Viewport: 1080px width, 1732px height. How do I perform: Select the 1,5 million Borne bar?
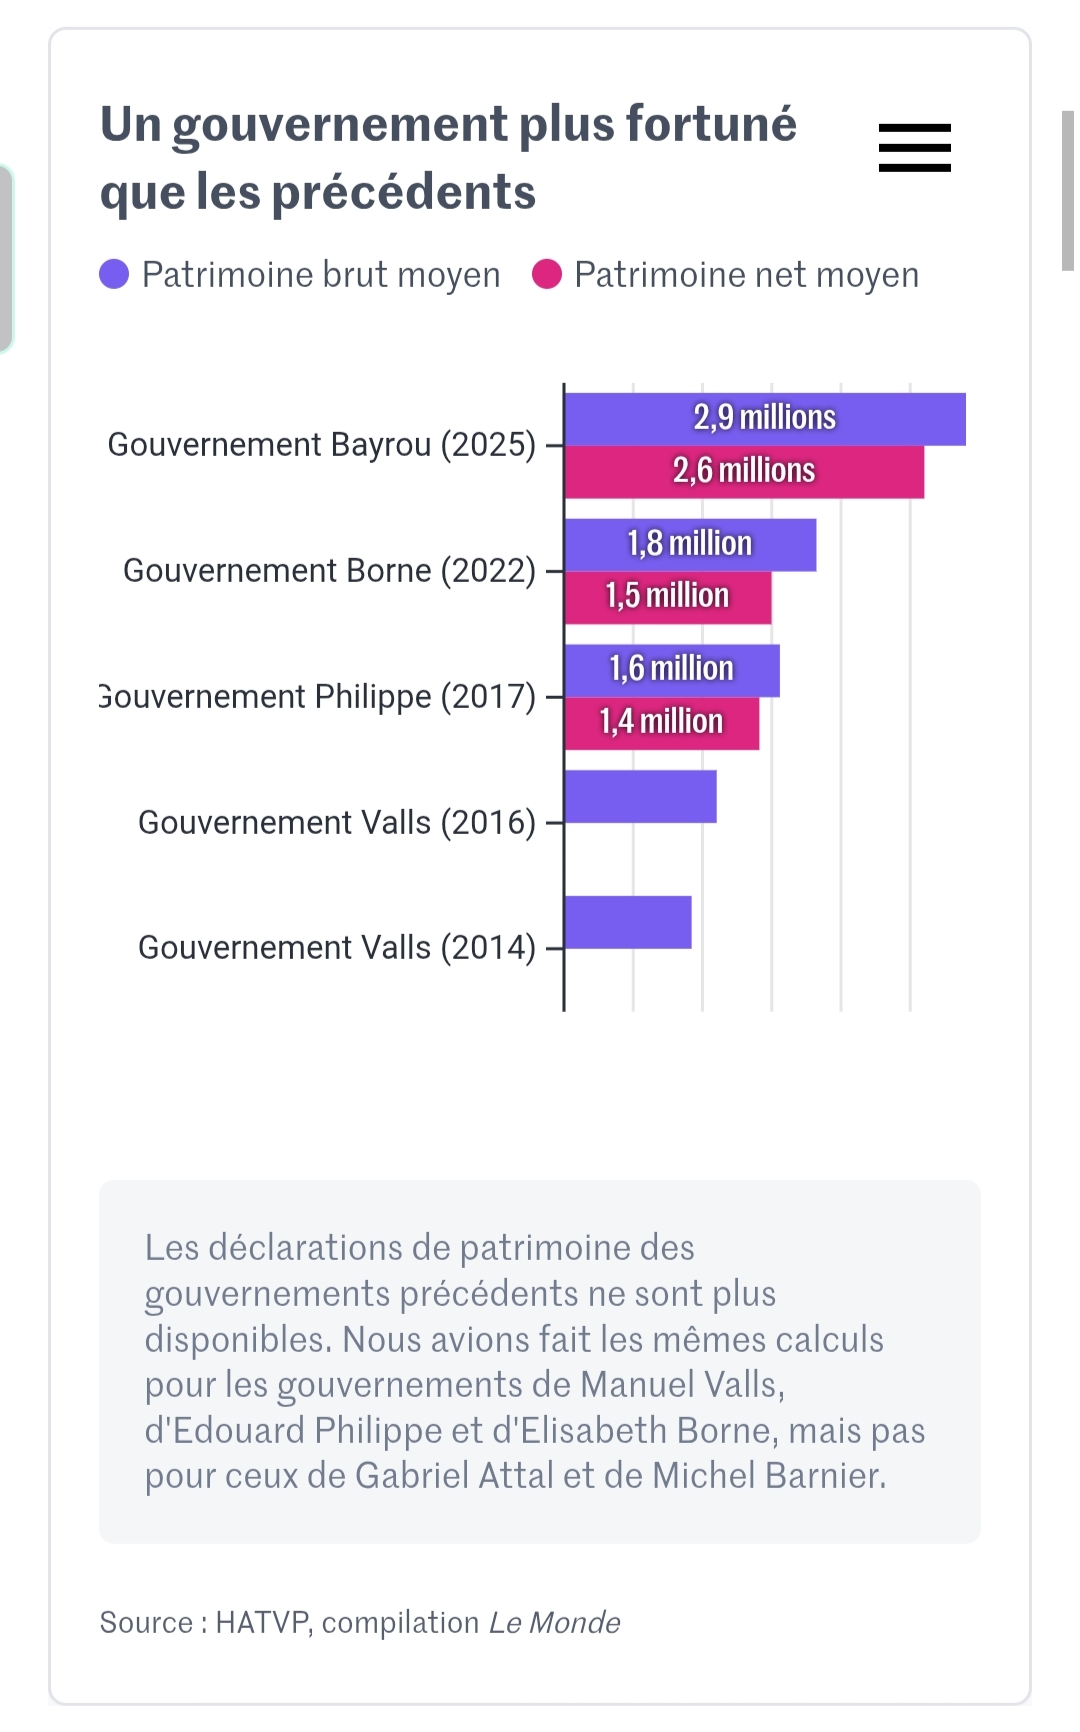[667, 597]
